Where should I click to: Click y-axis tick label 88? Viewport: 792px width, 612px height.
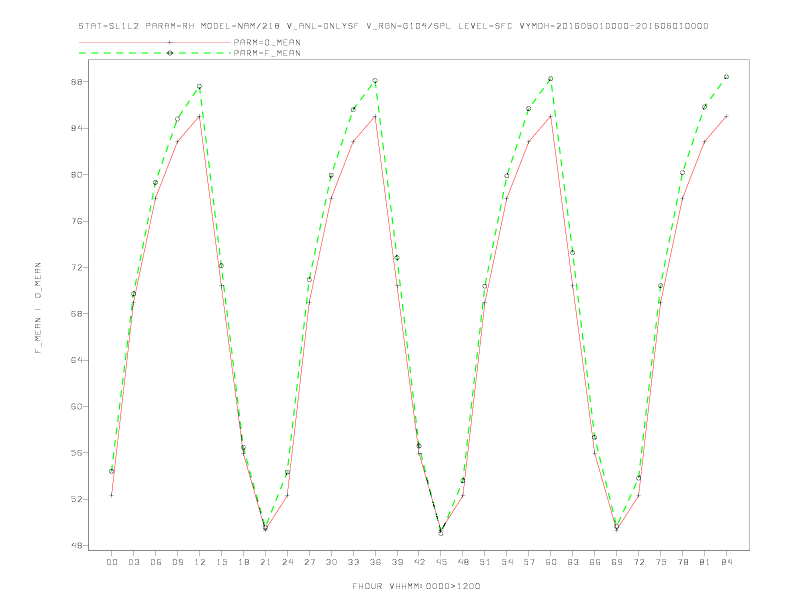tap(76, 82)
